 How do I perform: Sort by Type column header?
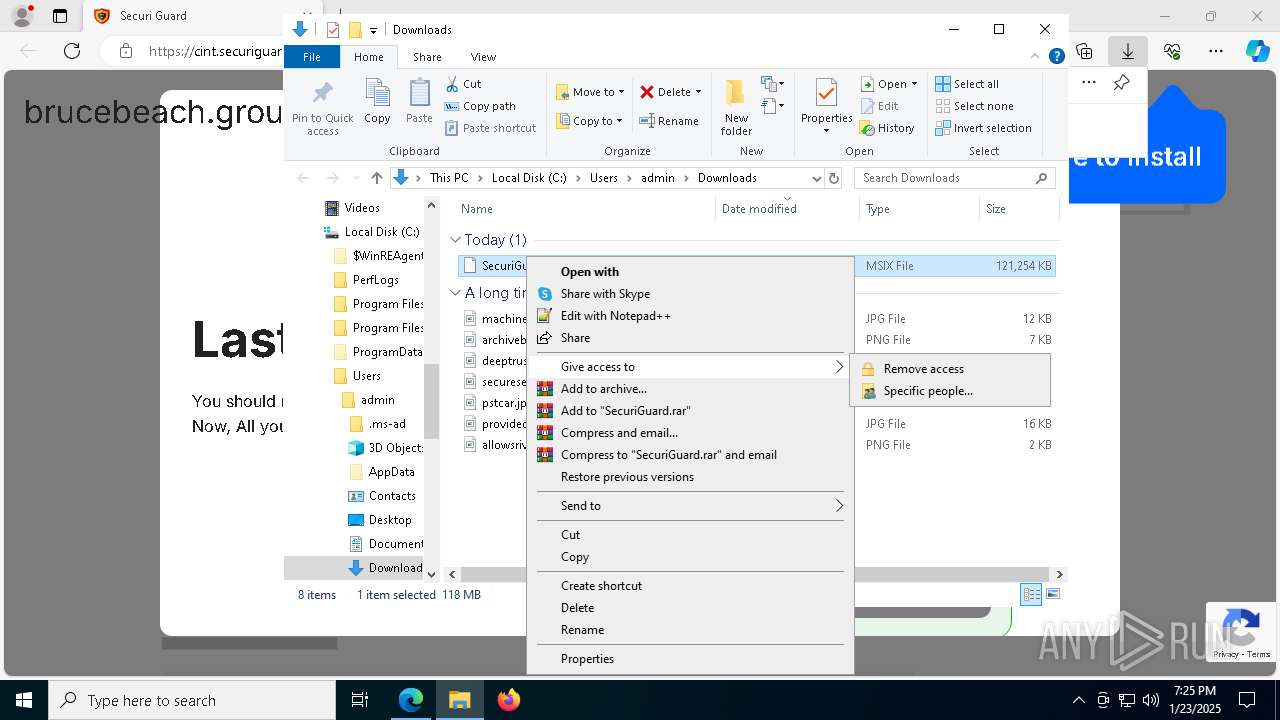point(919,209)
